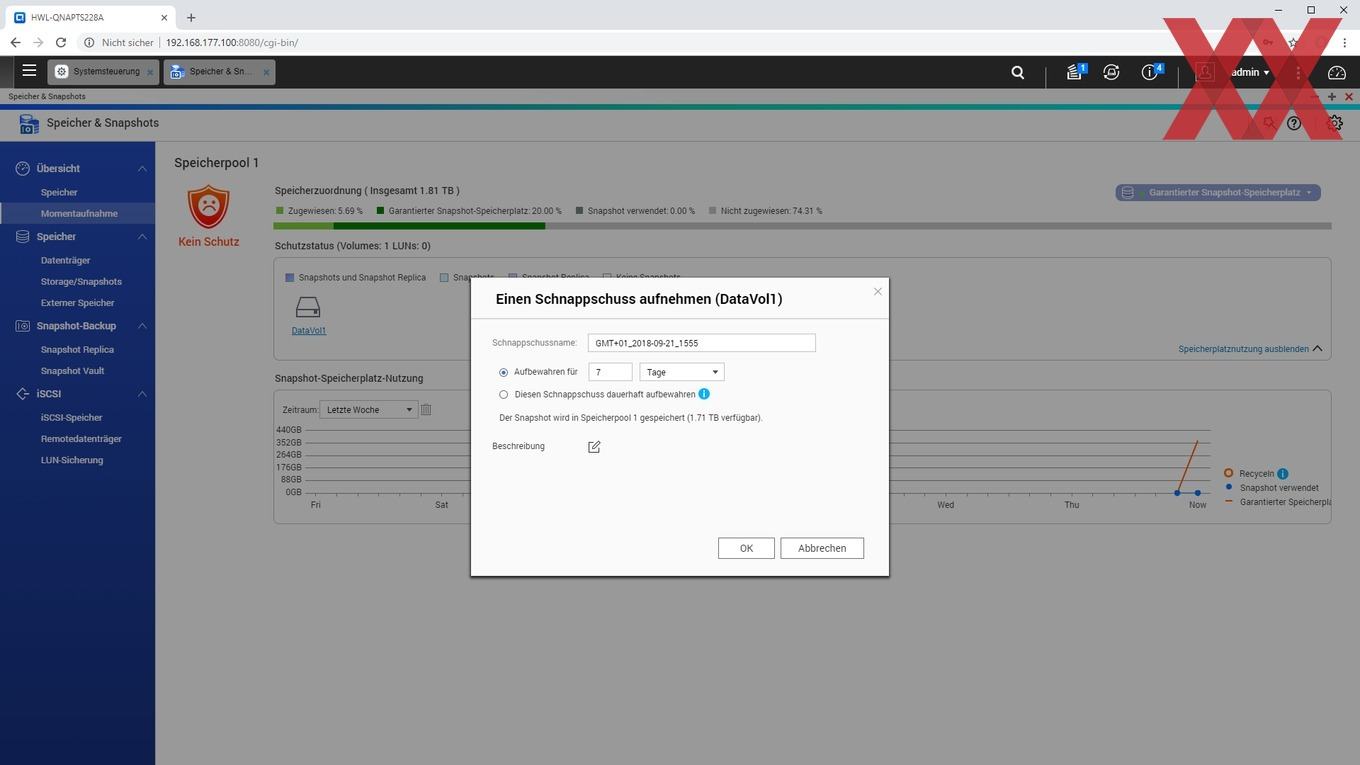Click the DataVol1 drive icon
The image size is (1360, 765).
click(308, 307)
